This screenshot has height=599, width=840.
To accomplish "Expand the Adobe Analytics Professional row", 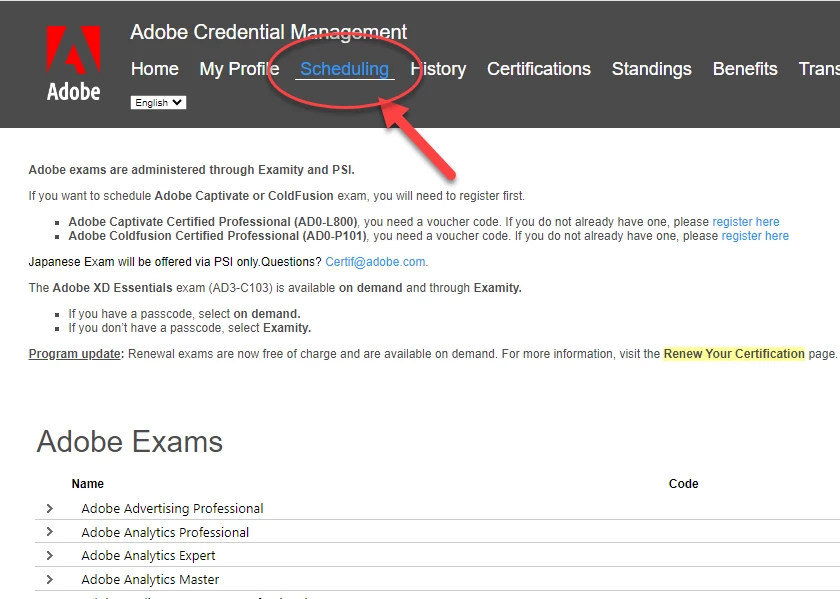I will point(50,532).
